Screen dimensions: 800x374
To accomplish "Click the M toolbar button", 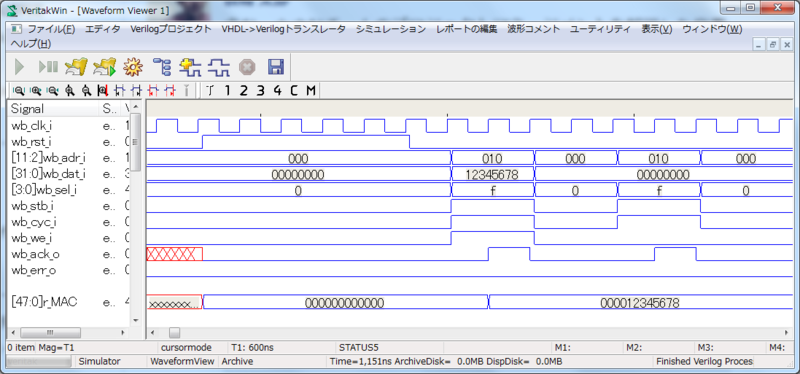I will [311, 91].
